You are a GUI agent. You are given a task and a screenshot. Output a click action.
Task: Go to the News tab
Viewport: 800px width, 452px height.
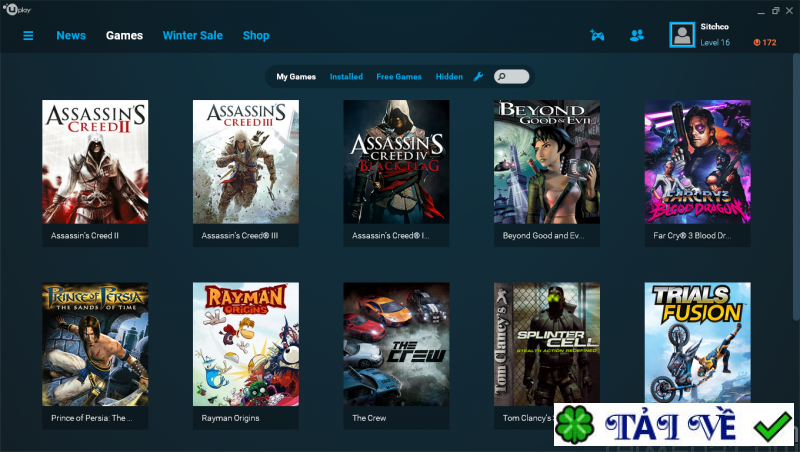click(x=71, y=36)
